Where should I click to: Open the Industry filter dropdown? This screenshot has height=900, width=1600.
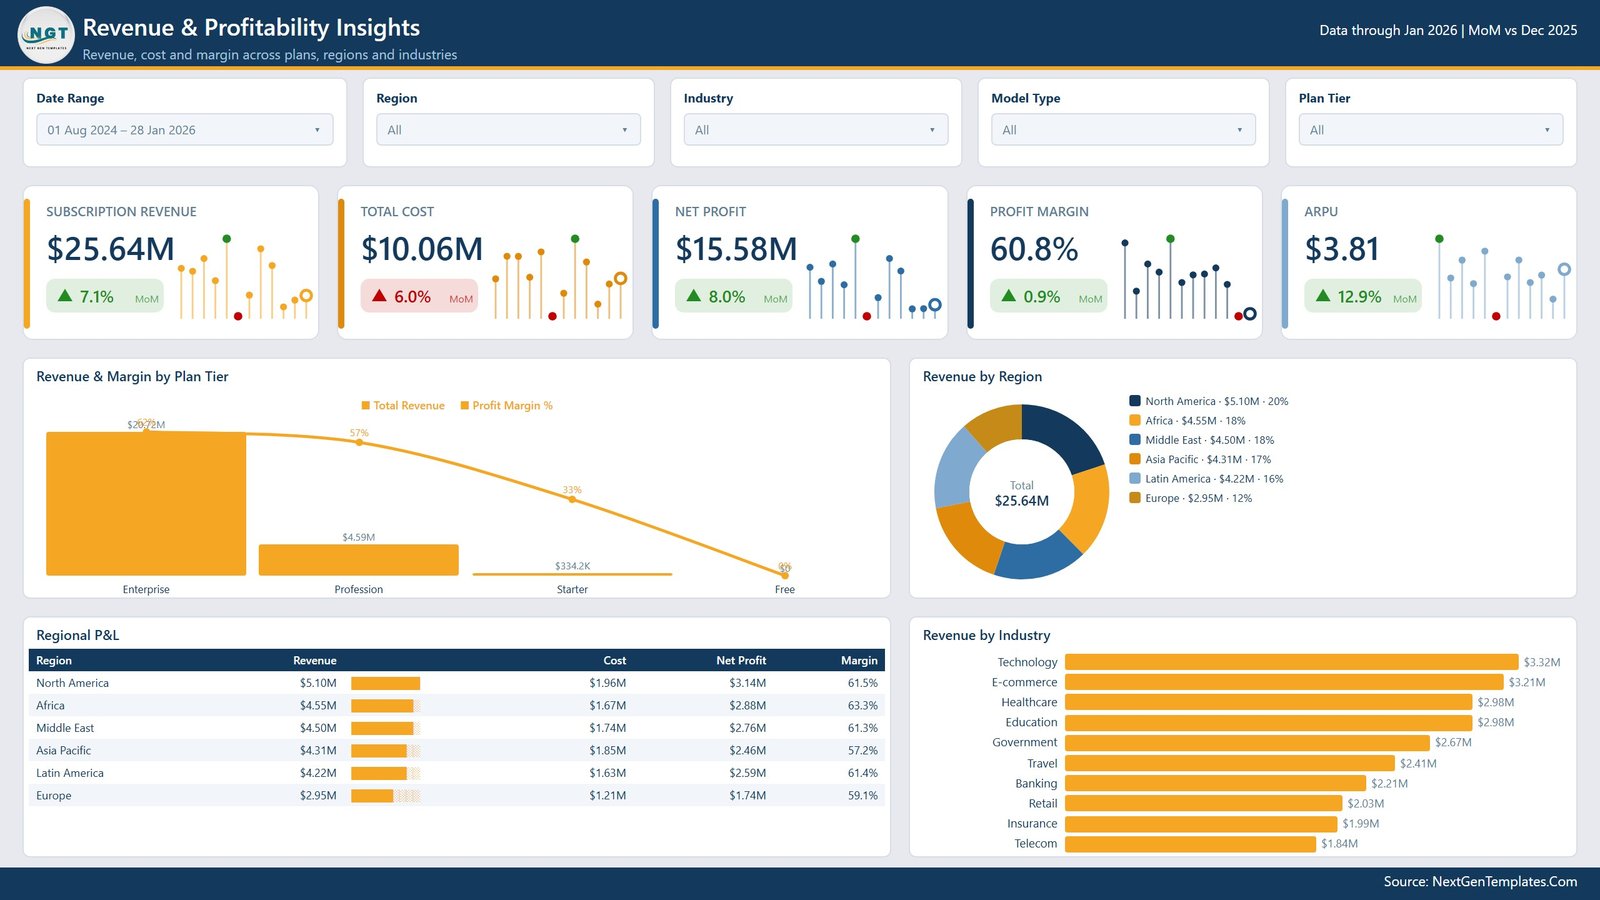coord(816,130)
